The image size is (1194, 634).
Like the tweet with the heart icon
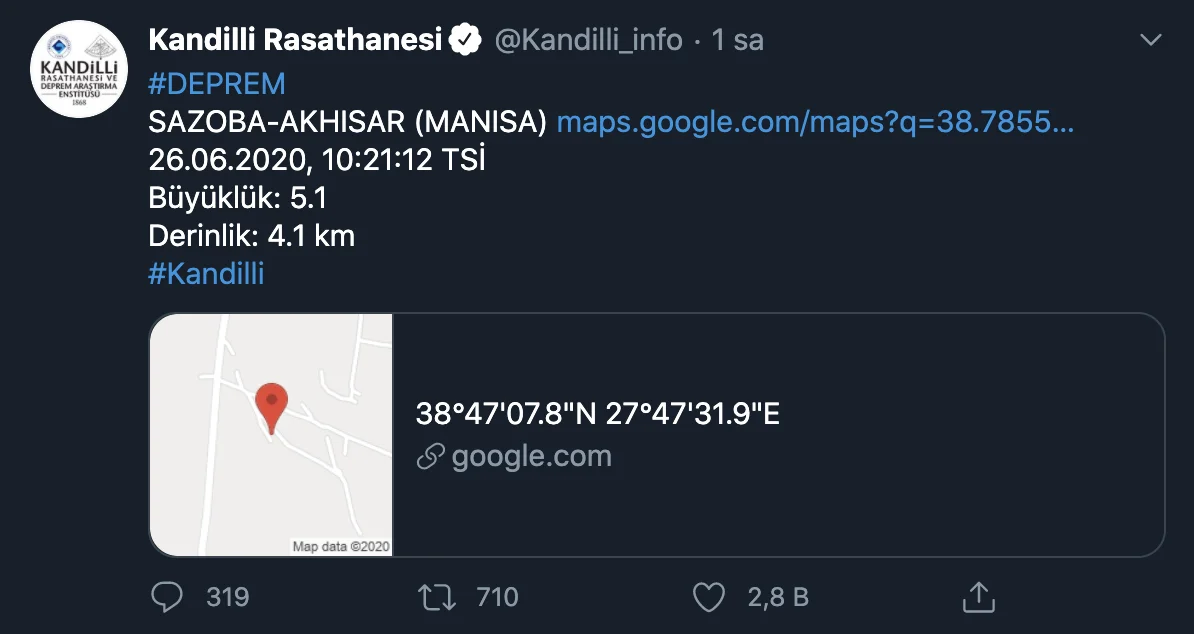coord(708,597)
